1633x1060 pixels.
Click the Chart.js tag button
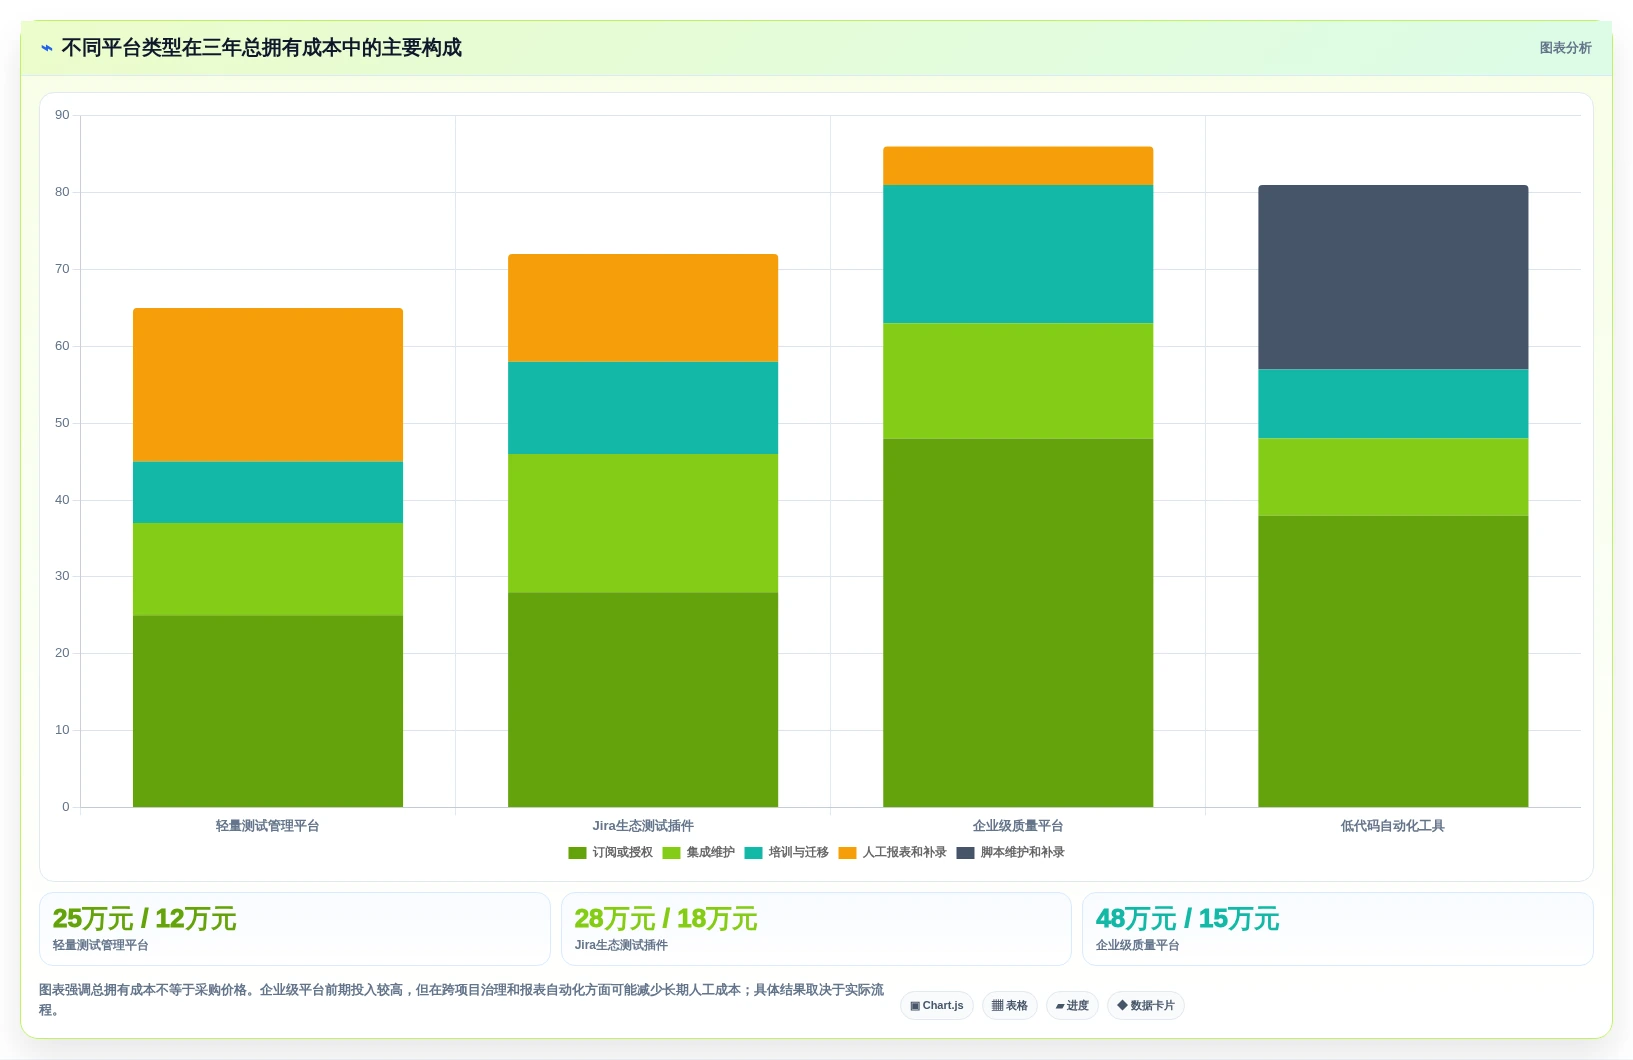[x=937, y=1006]
